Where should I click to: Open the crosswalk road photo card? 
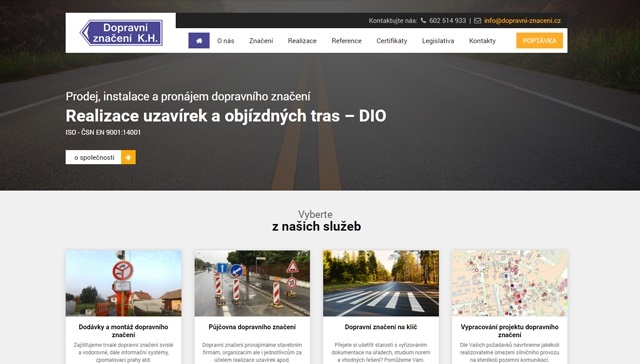[381, 283]
